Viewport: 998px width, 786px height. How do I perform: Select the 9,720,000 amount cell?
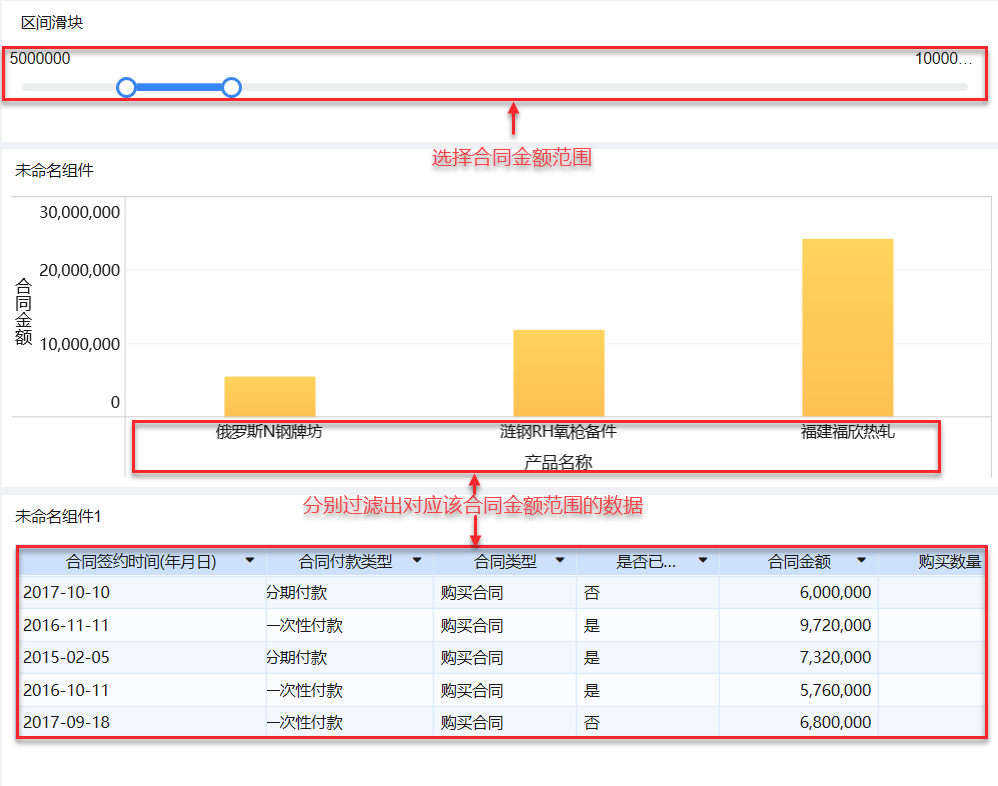click(835, 626)
